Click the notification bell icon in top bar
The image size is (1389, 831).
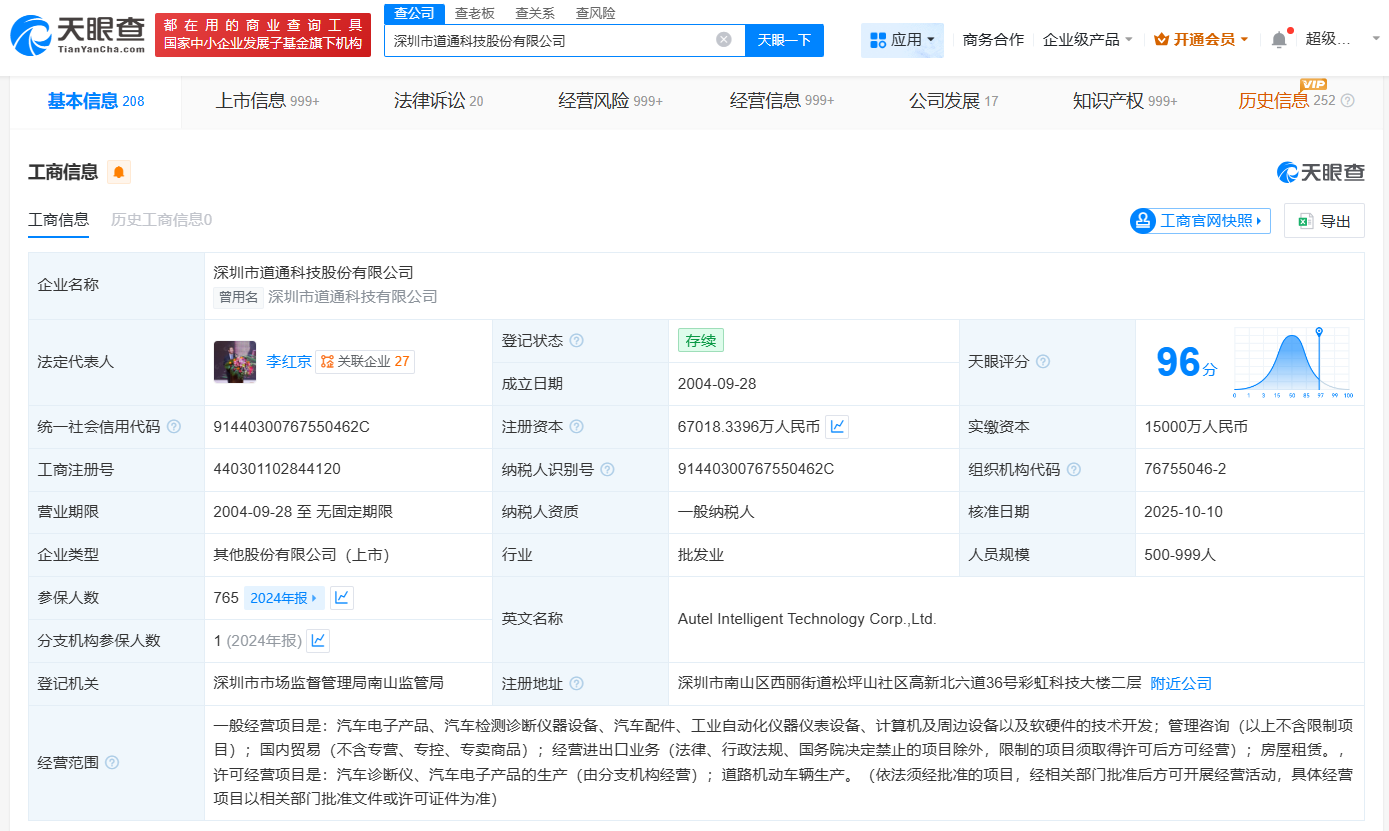click(x=1279, y=37)
